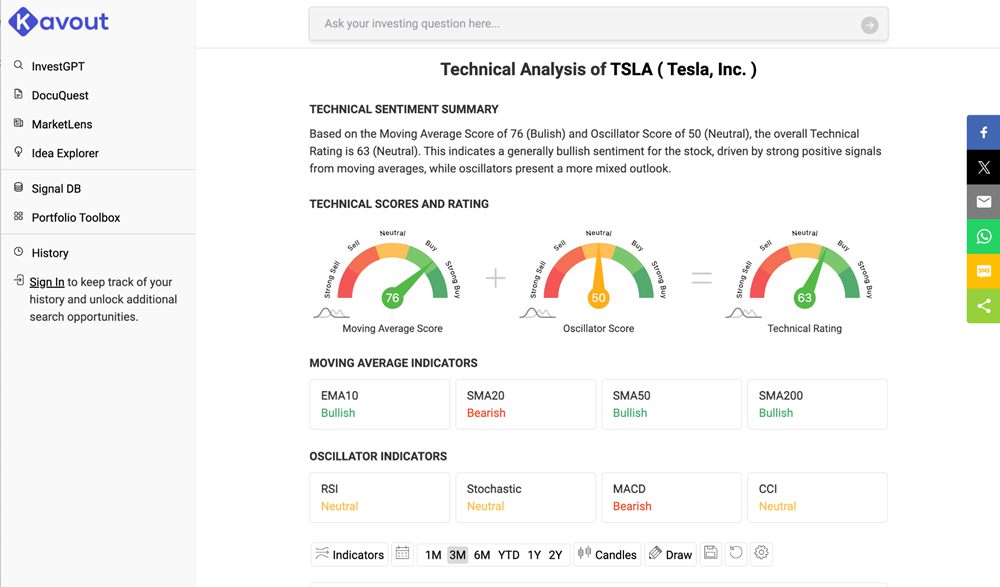The image size is (1000, 587).
Task: Submit the investing question arrow button
Action: tap(869, 25)
